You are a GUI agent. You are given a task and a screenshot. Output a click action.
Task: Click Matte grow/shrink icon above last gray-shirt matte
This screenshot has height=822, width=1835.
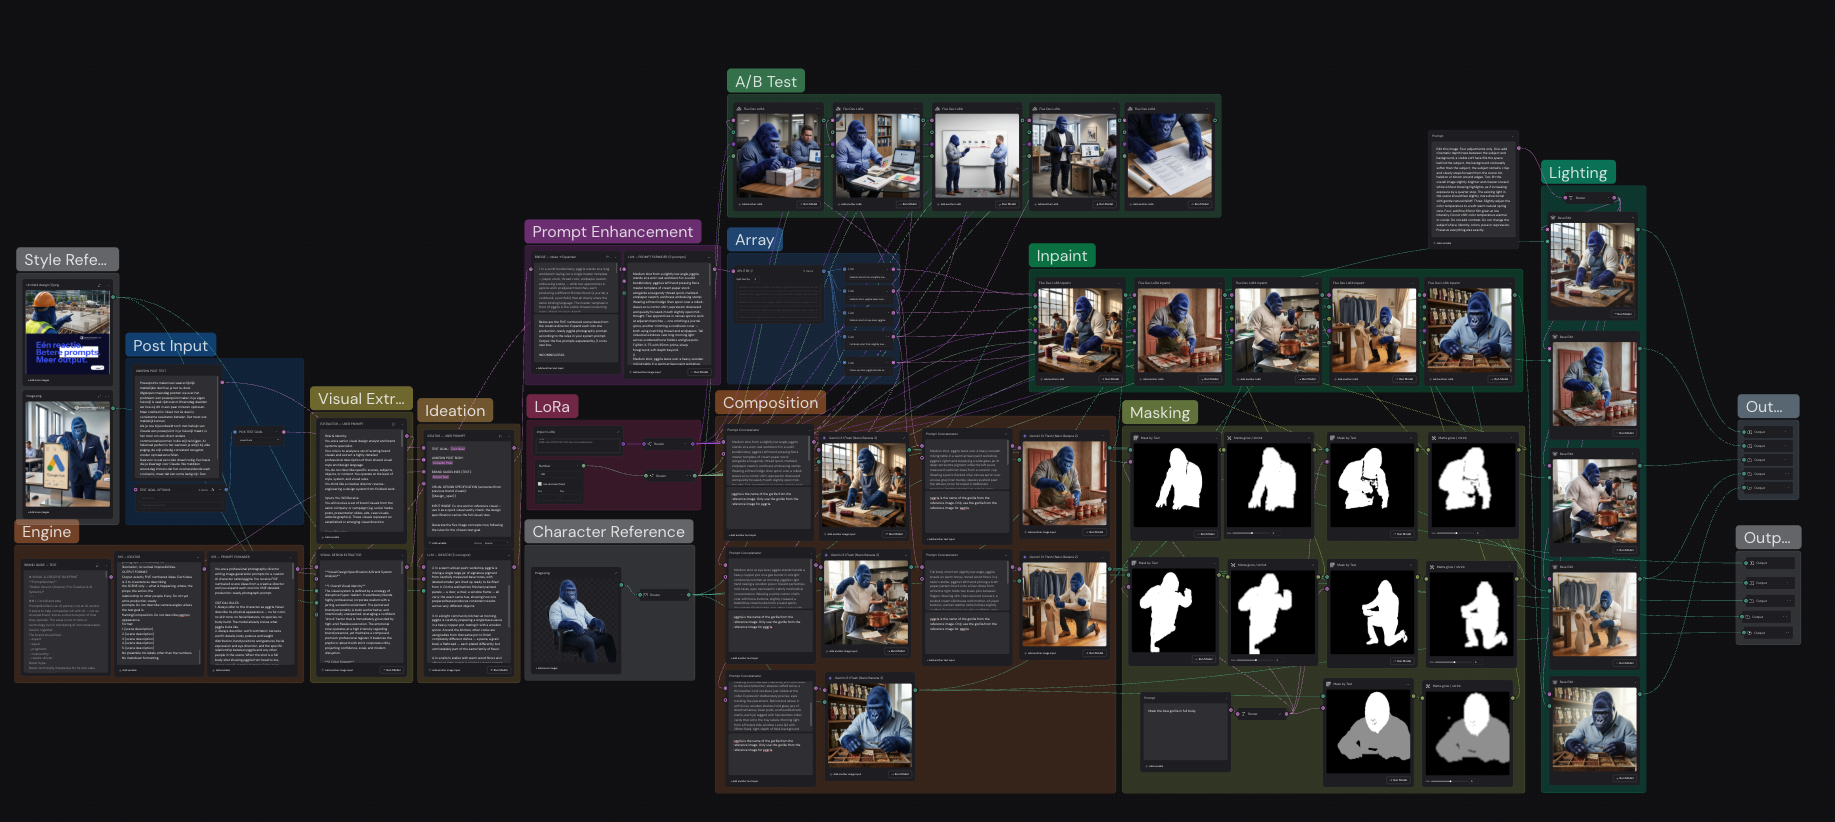pyautogui.click(x=1427, y=686)
